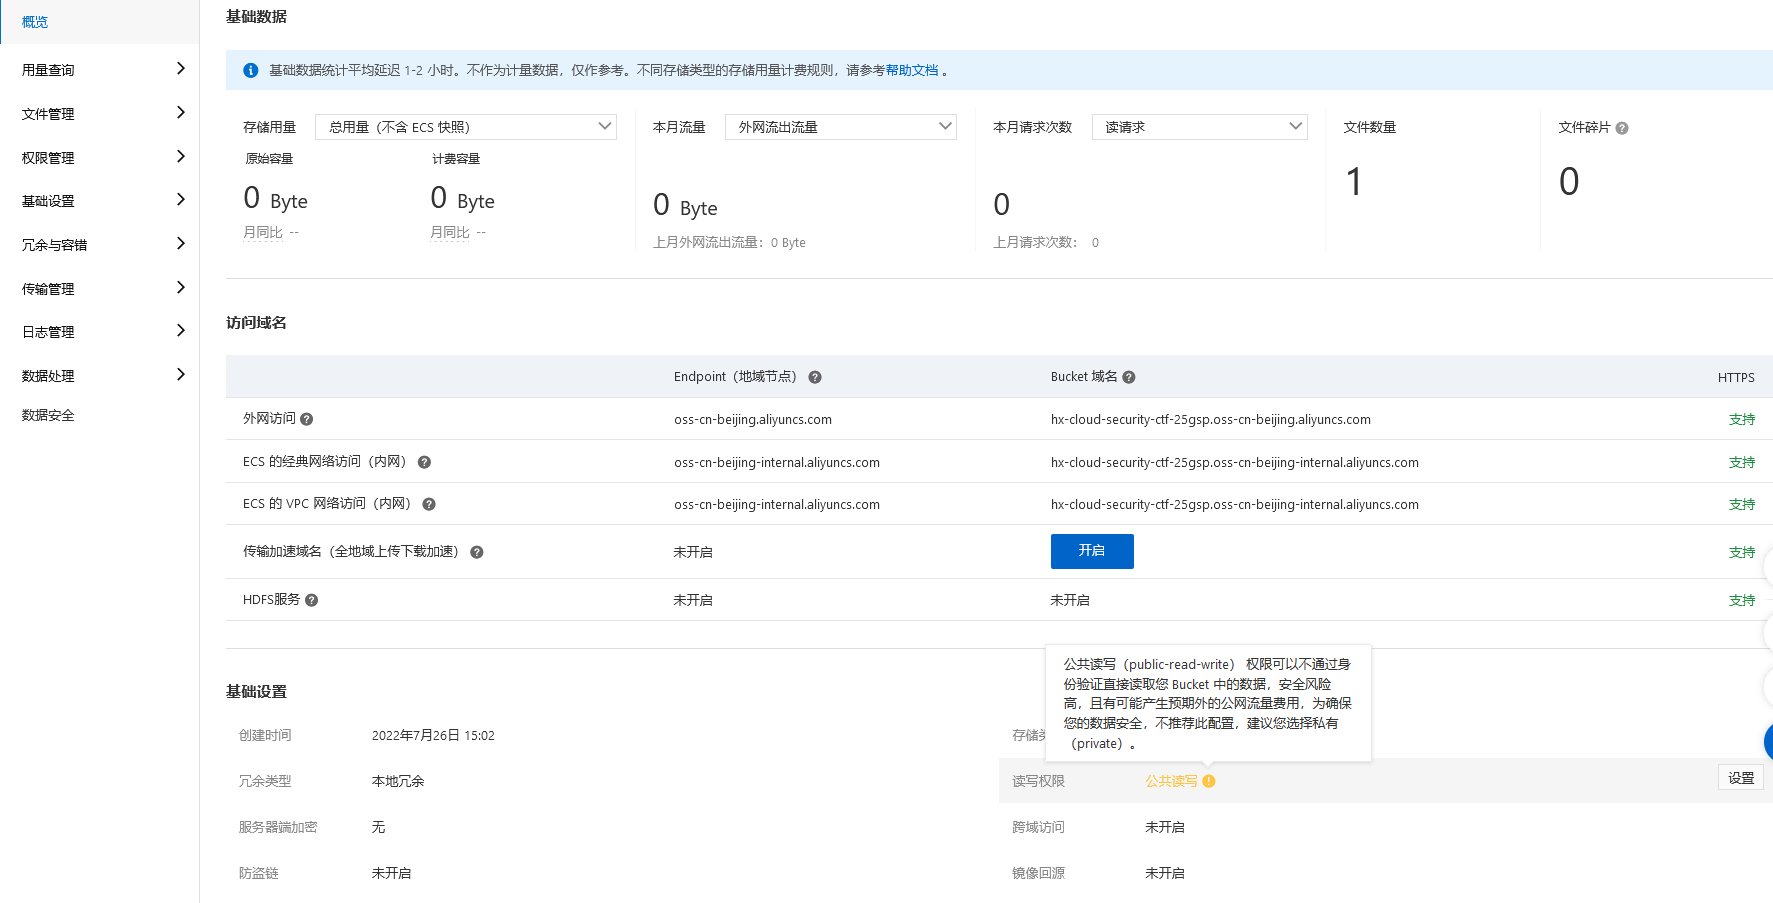This screenshot has height=903, width=1773.
Task: Click creation time 2022年7月26日 15:02
Action: tap(433, 735)
